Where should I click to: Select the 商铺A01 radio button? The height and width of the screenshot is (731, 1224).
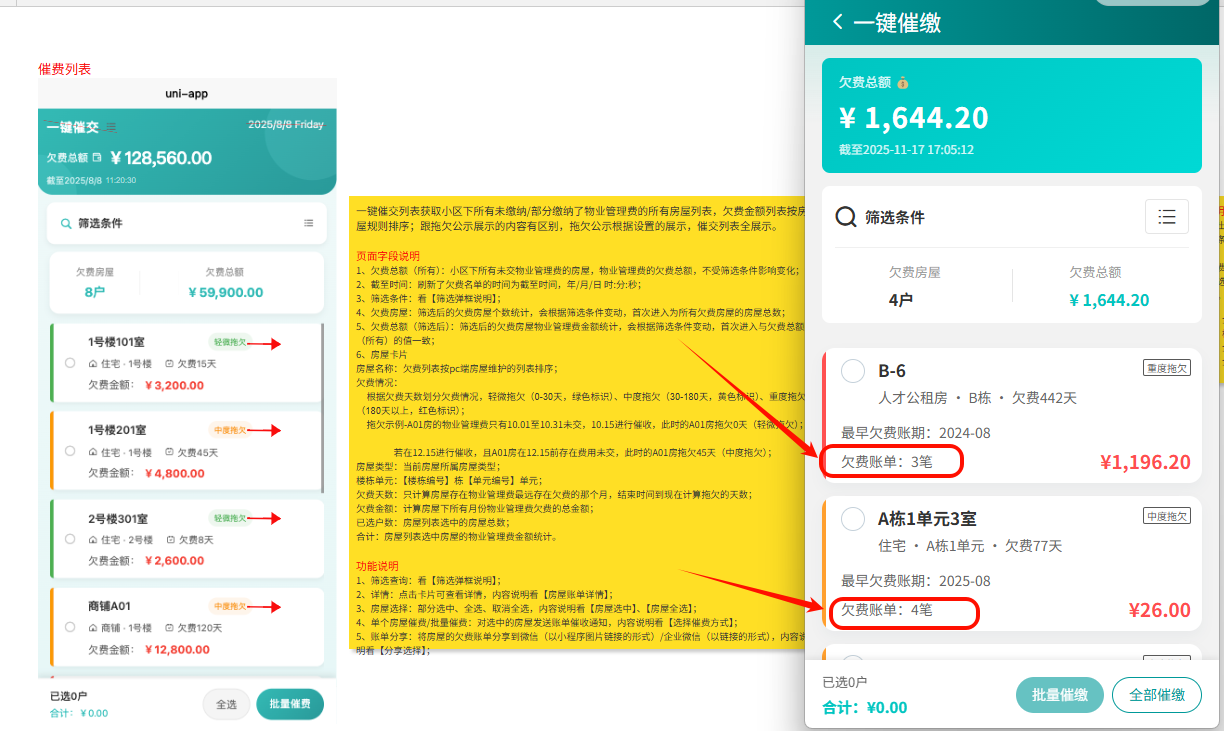69,627
